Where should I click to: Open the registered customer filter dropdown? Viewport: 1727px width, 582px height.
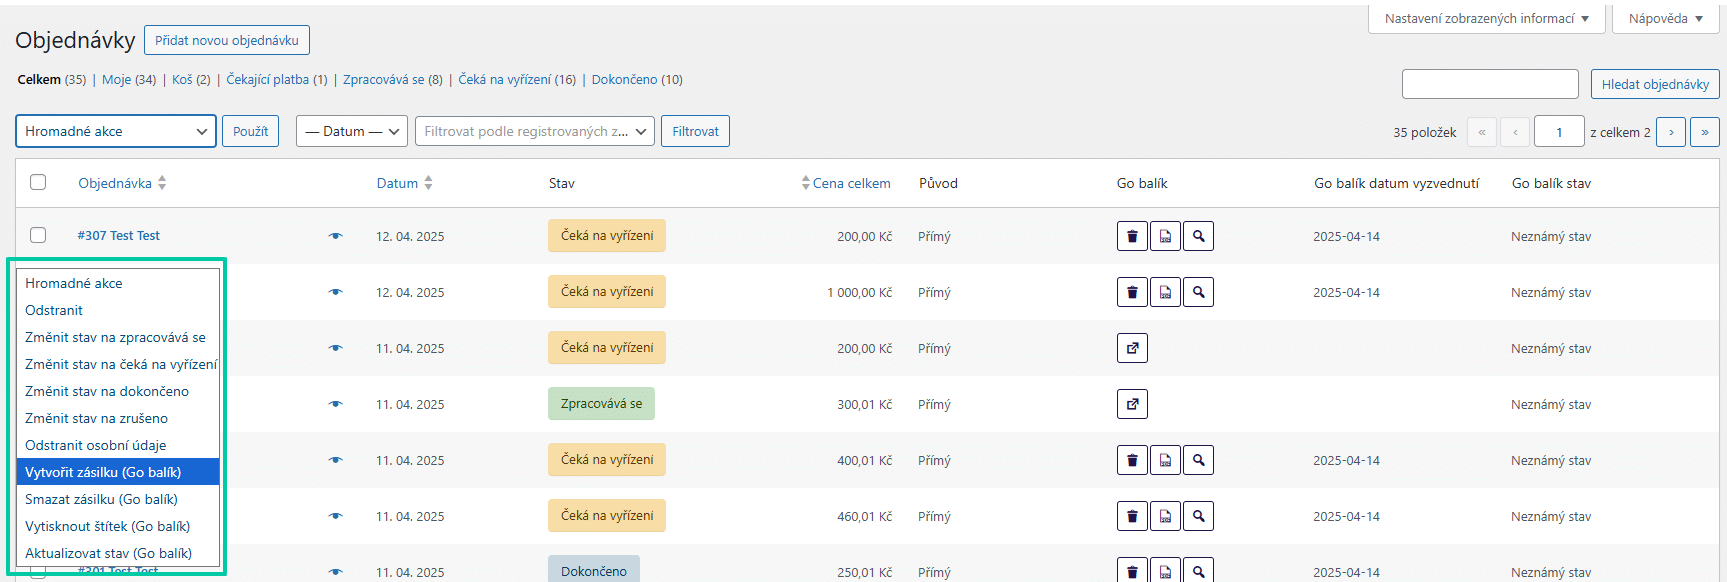tap(535, 132)
